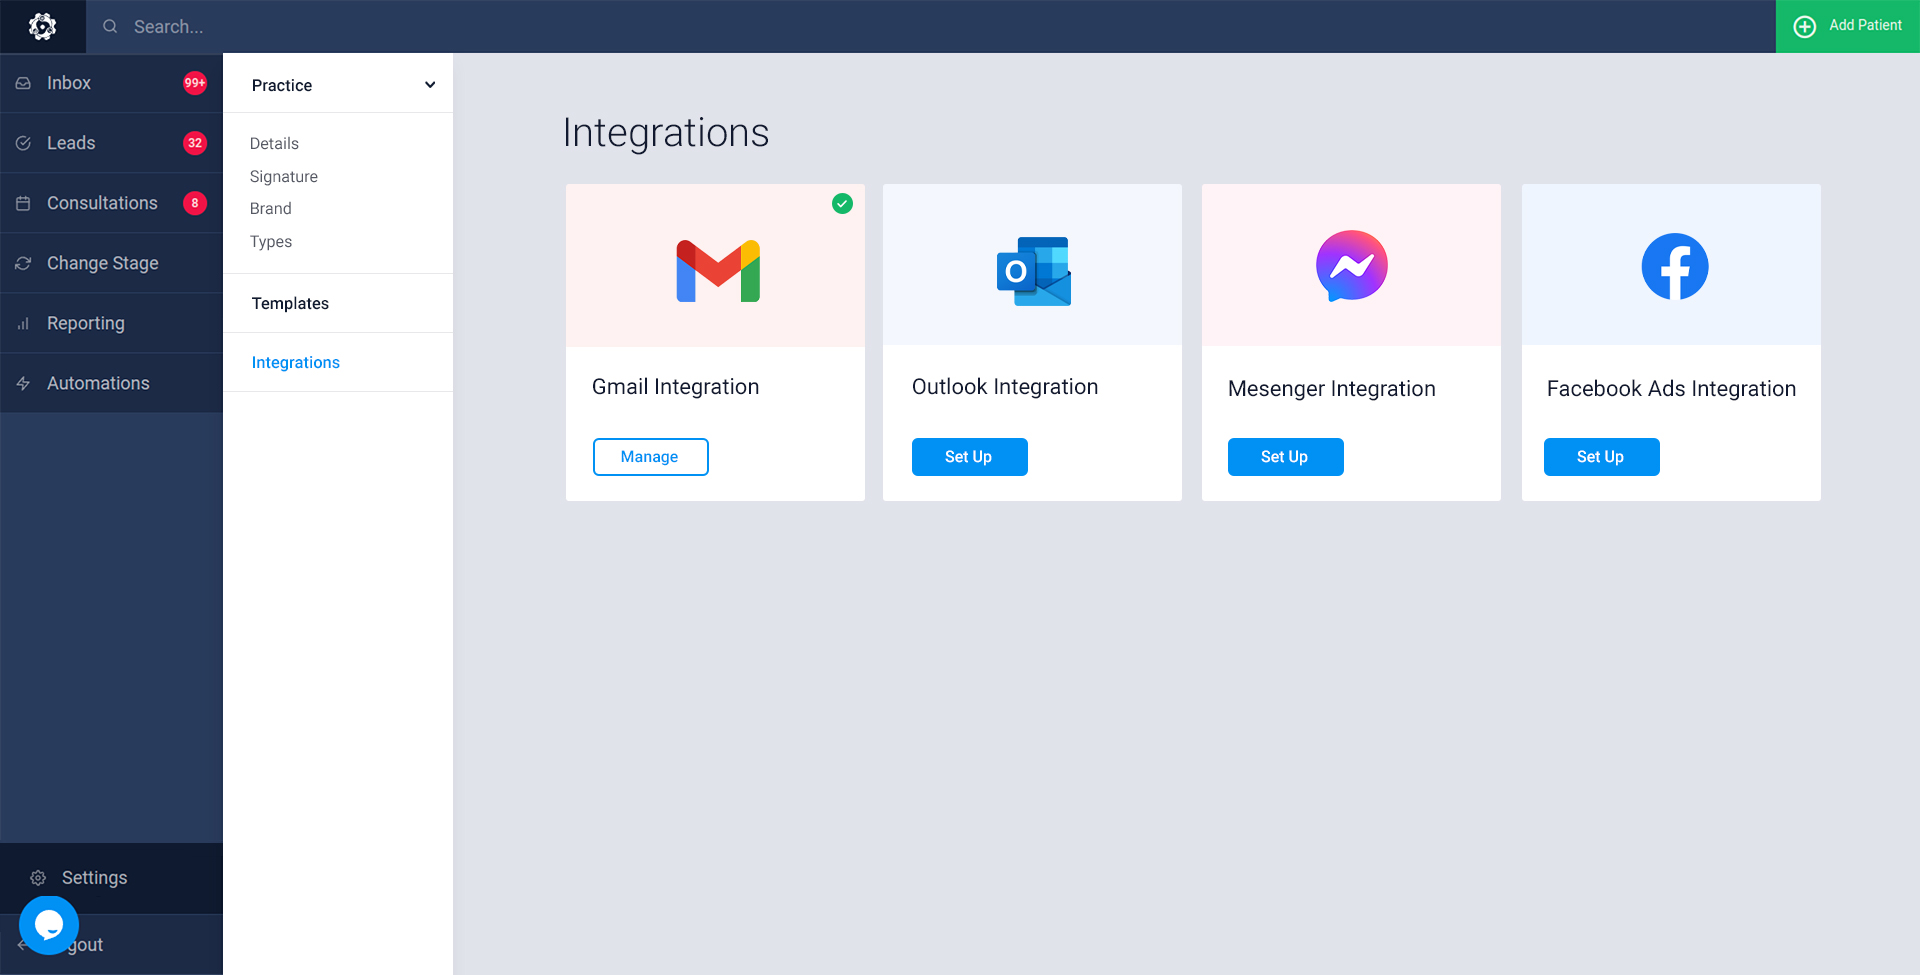The image size is (1920, 975).
Task: Click the Integrations page heading
Action: click(666, 133)
